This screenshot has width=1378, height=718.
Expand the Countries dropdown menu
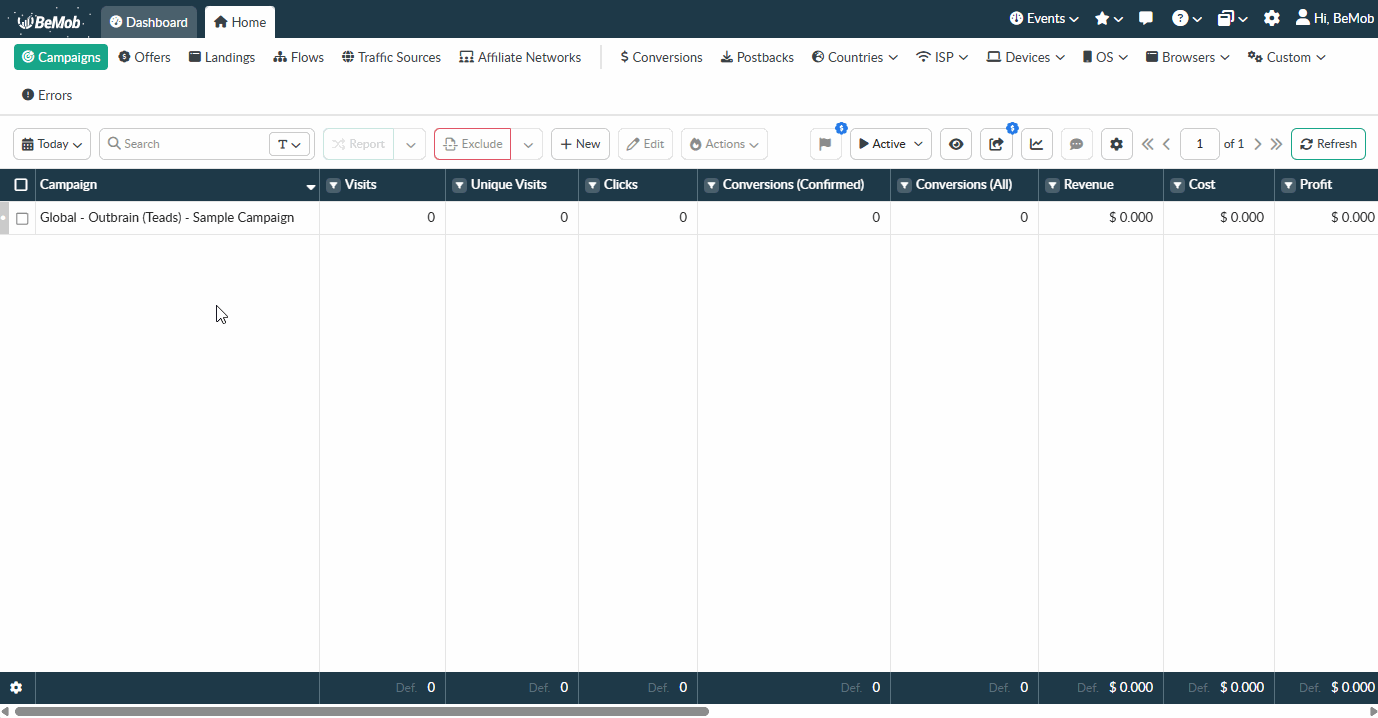854,58
